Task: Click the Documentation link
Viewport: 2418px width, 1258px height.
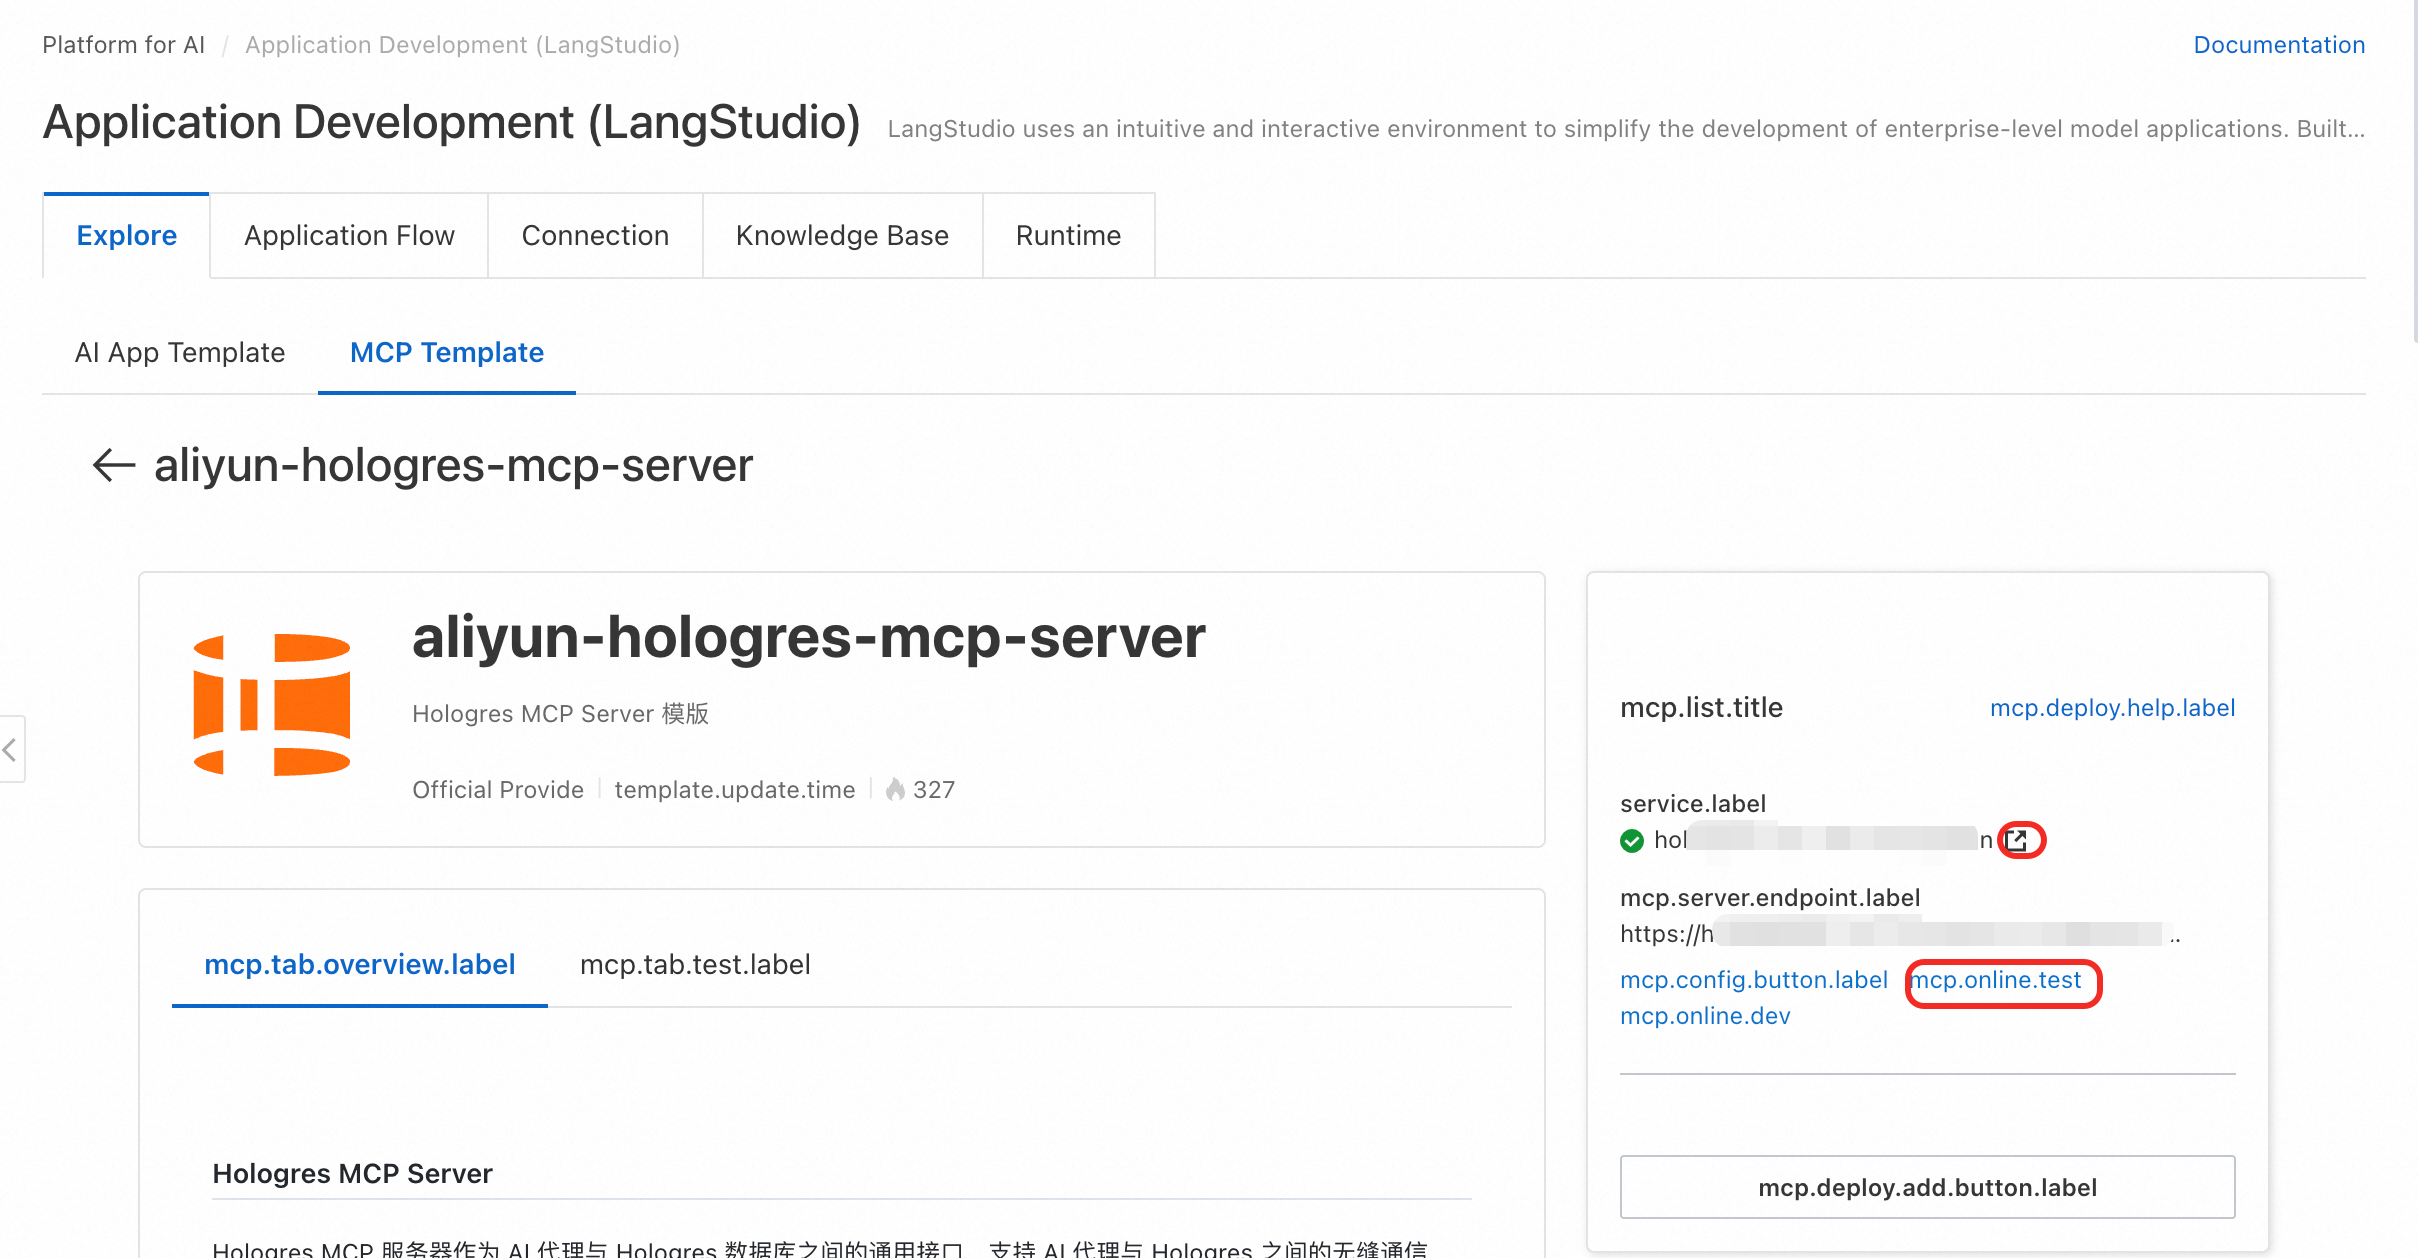Action: tap(2278, 45)
